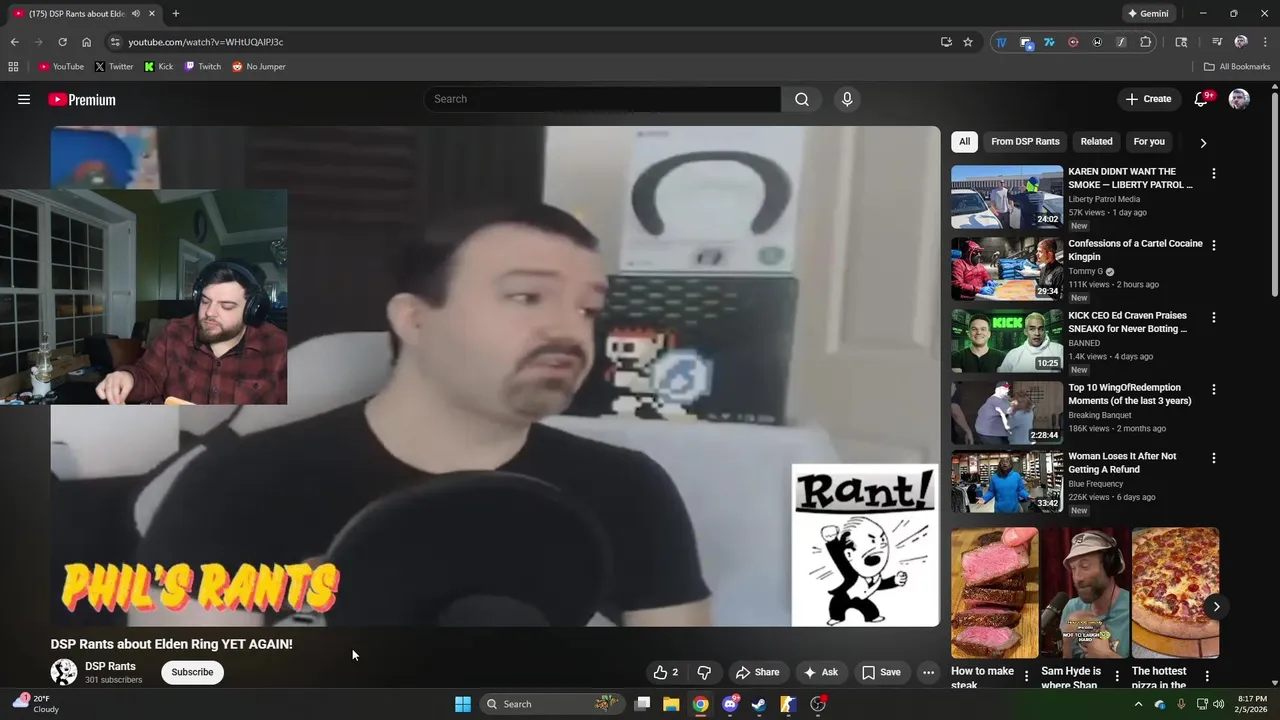Open options for Woman Loses It video
Image resolution: width=1280 pixels, height=720 pixels.
[1214, 458]
